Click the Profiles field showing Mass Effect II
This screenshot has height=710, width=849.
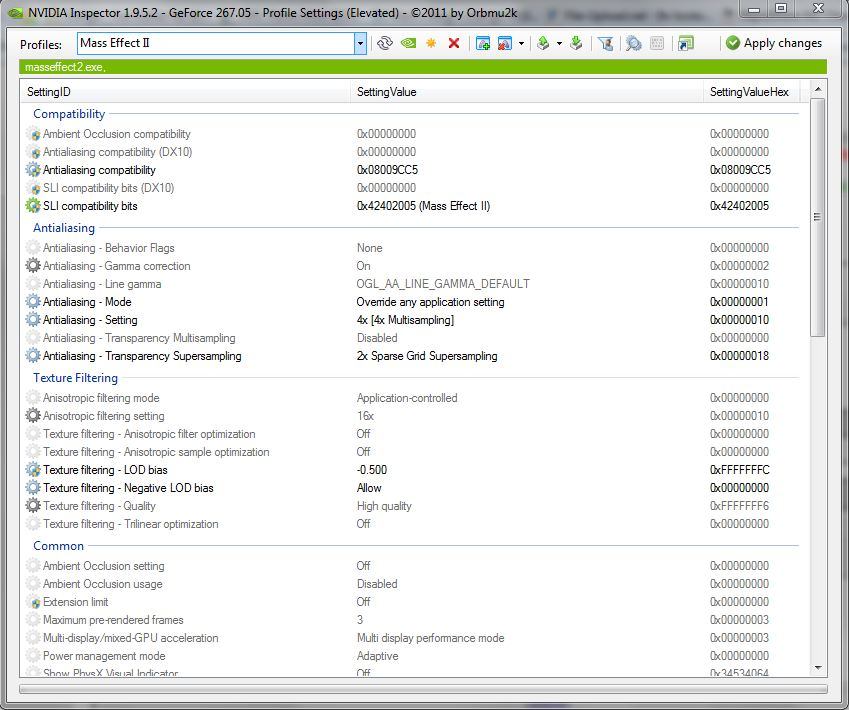[215, 43]
